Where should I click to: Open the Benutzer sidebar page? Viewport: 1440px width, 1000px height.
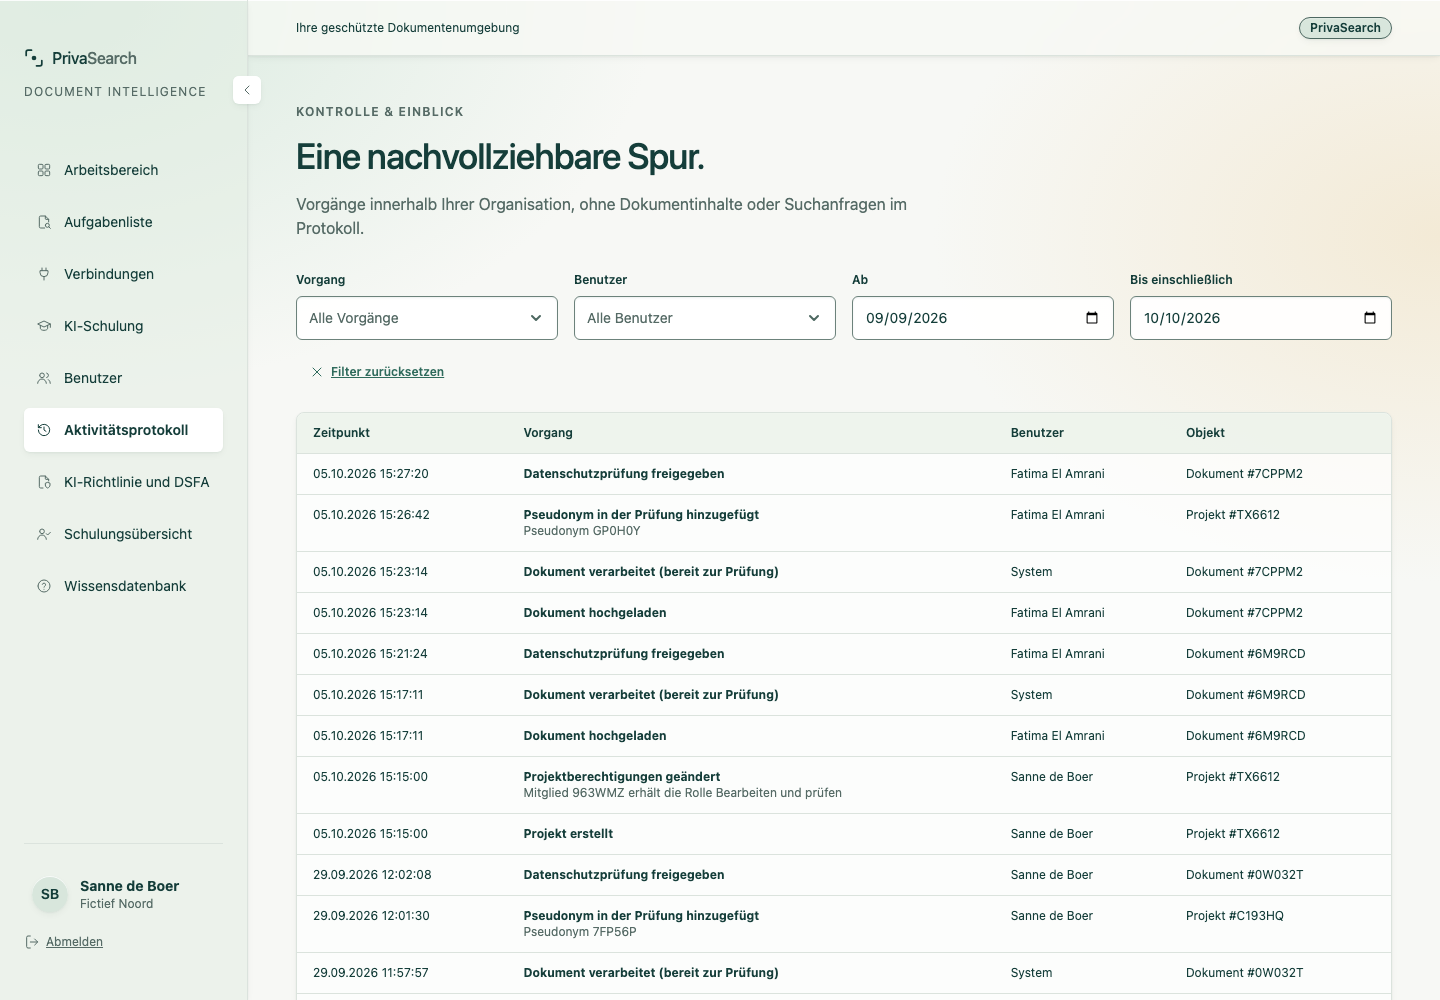click(x=123, y=378)
